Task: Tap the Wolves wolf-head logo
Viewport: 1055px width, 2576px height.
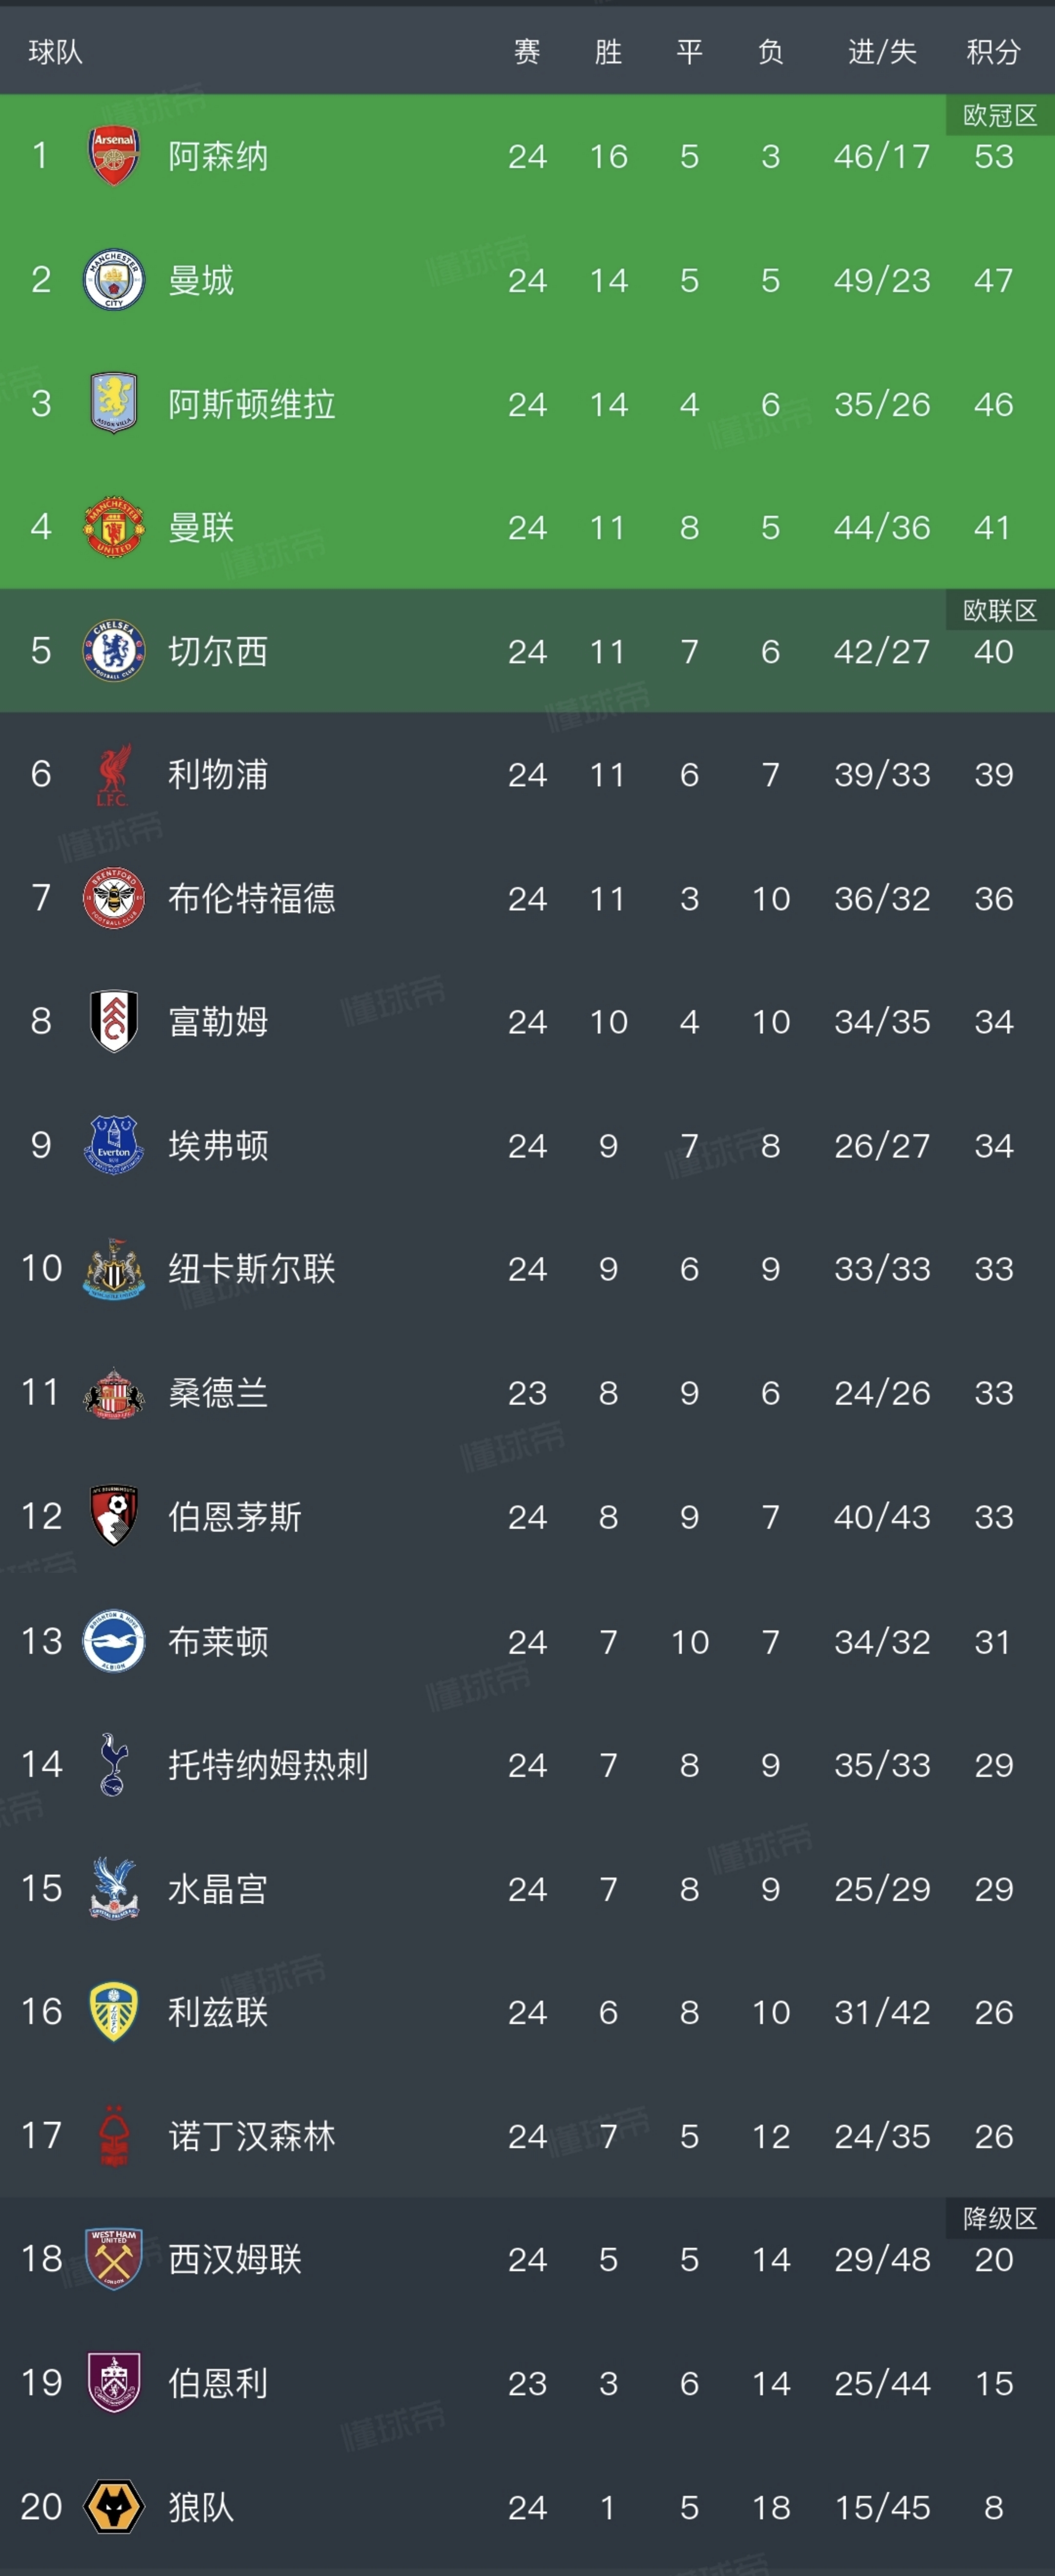Action: point(114,2506)
